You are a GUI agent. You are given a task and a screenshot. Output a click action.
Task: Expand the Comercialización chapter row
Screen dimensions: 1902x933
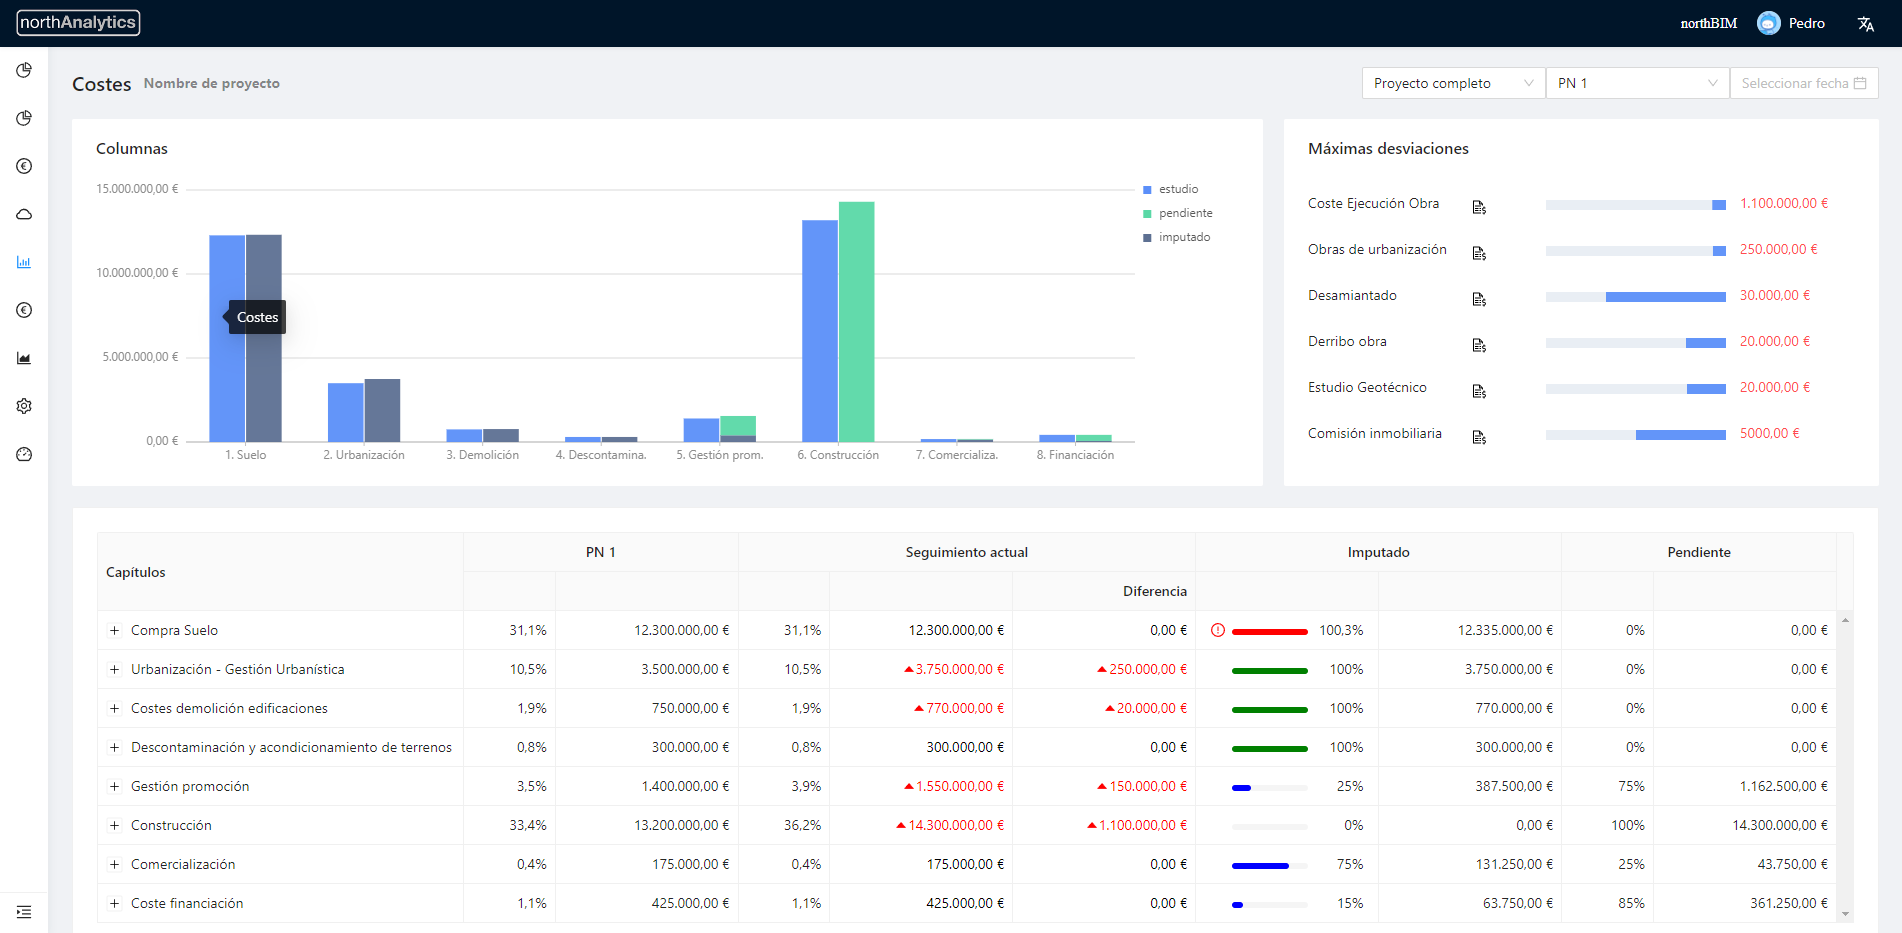click(114, 864)
